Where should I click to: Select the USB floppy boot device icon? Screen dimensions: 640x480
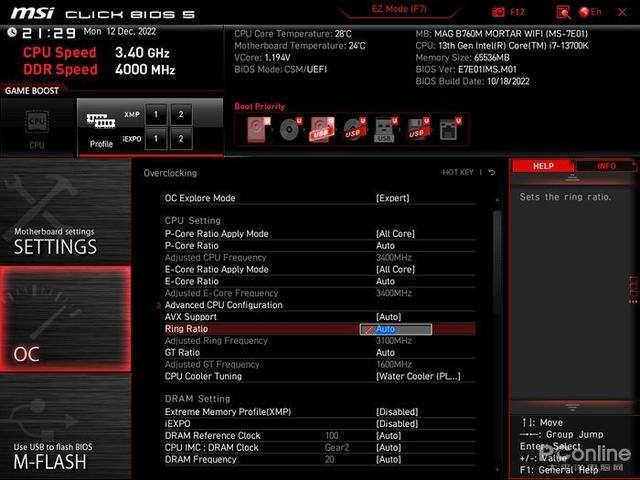[417, 129]
